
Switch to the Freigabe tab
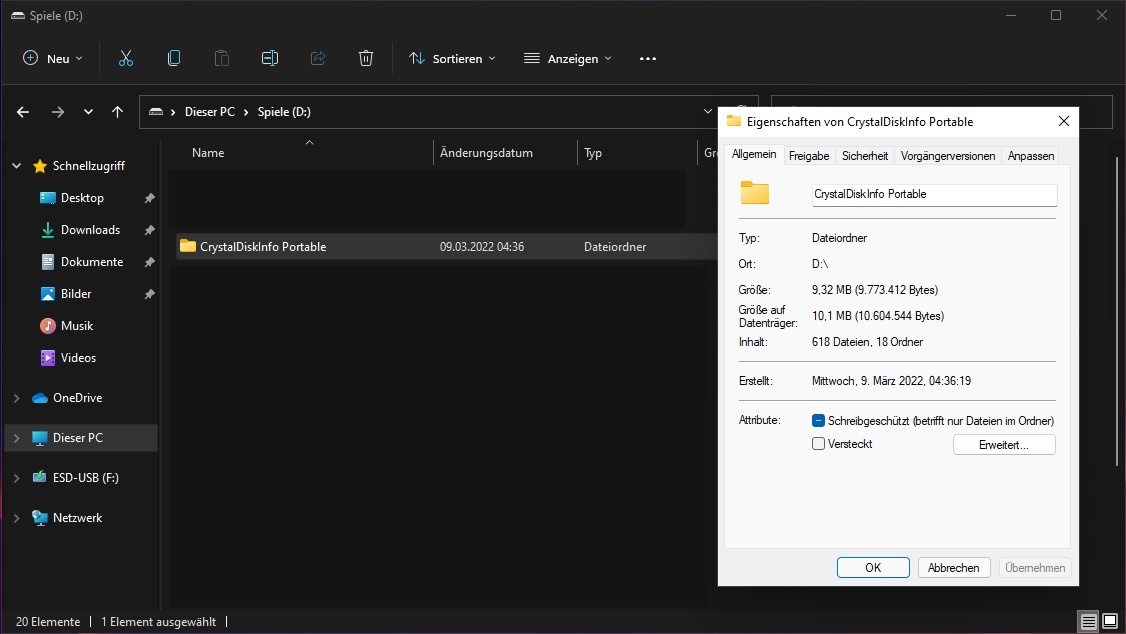click(809, 156)
